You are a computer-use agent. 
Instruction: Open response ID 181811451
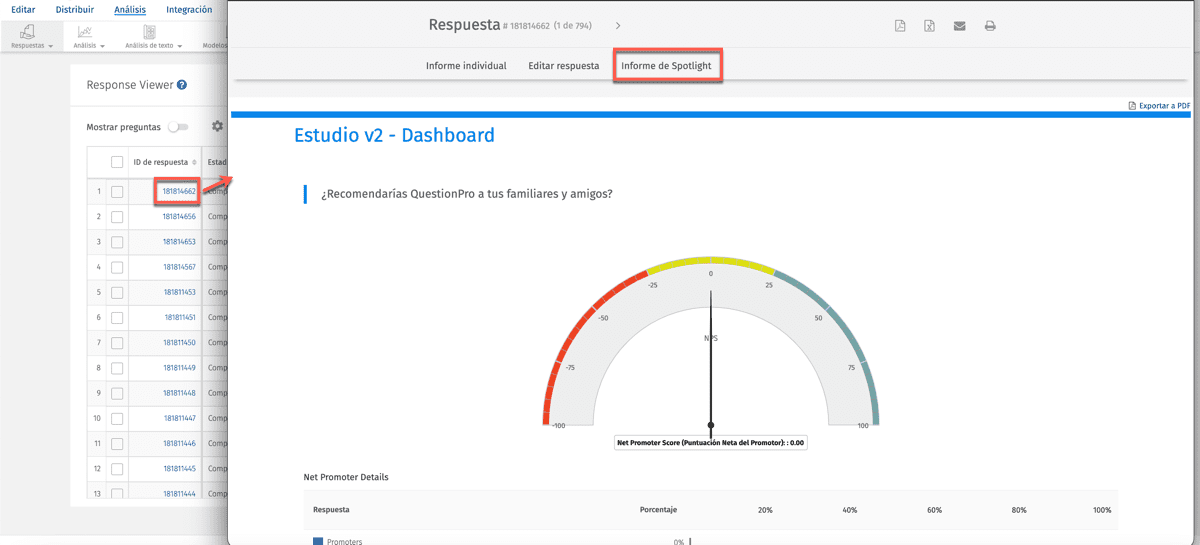[x=180, y=317]
